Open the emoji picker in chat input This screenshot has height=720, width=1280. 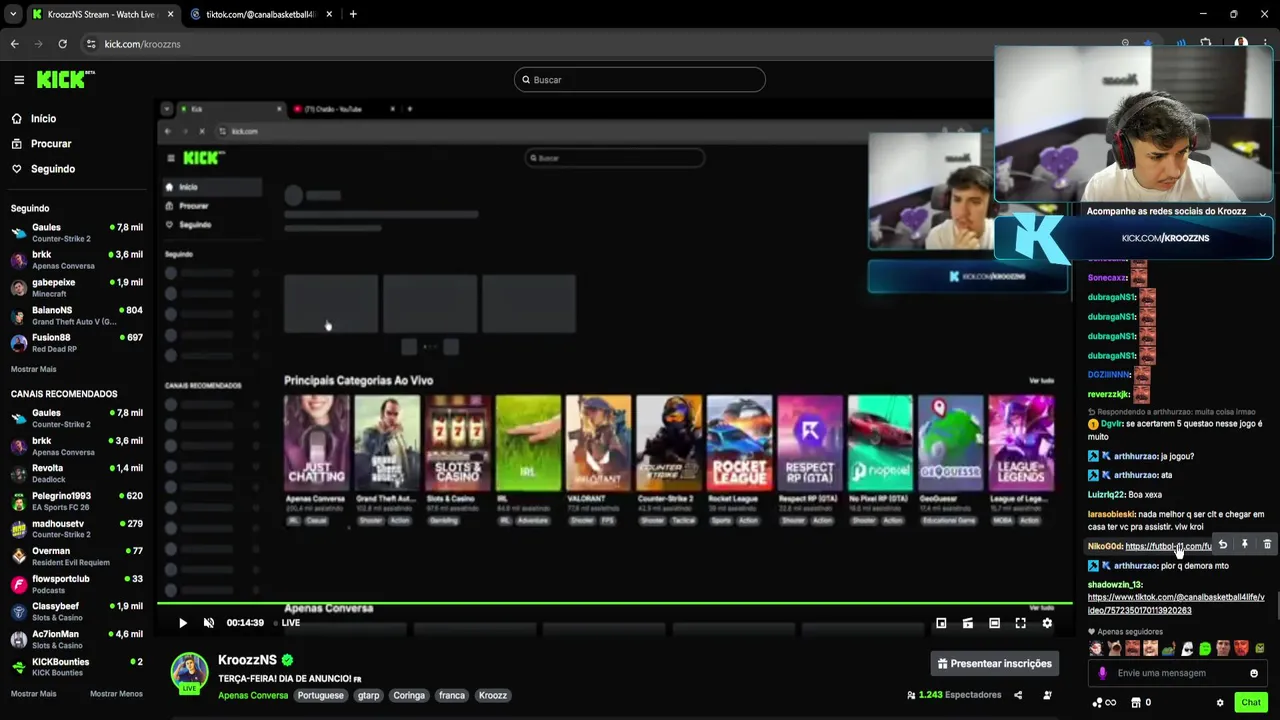click(1254, 673)
